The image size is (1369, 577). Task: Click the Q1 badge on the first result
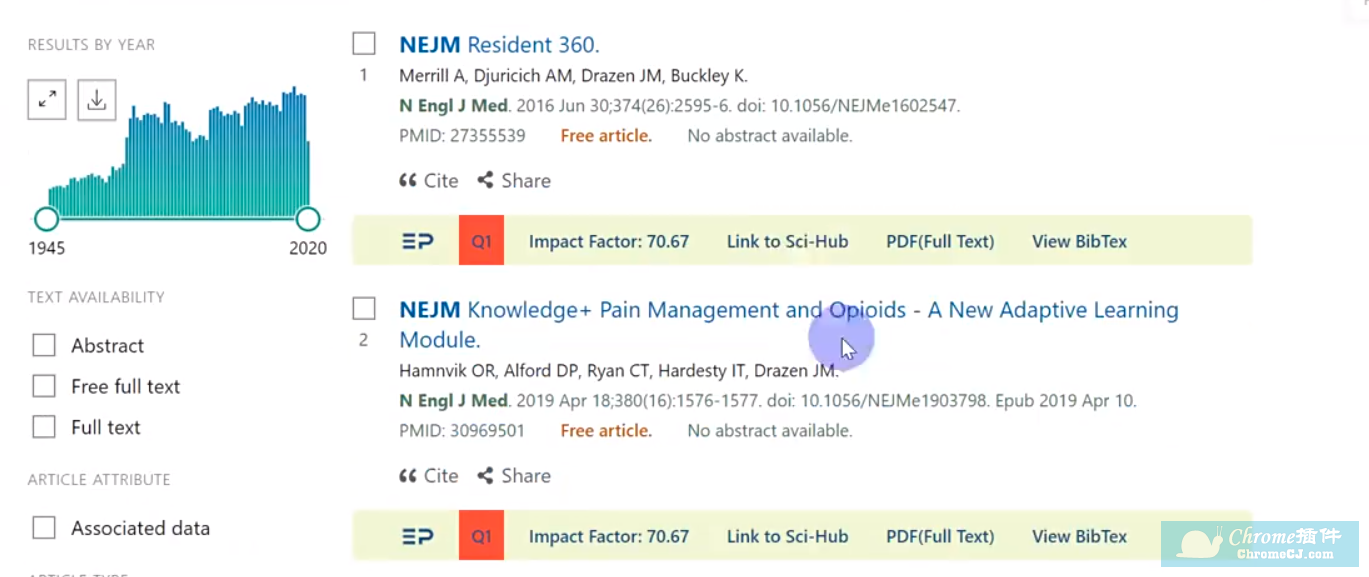coord(482,241)
